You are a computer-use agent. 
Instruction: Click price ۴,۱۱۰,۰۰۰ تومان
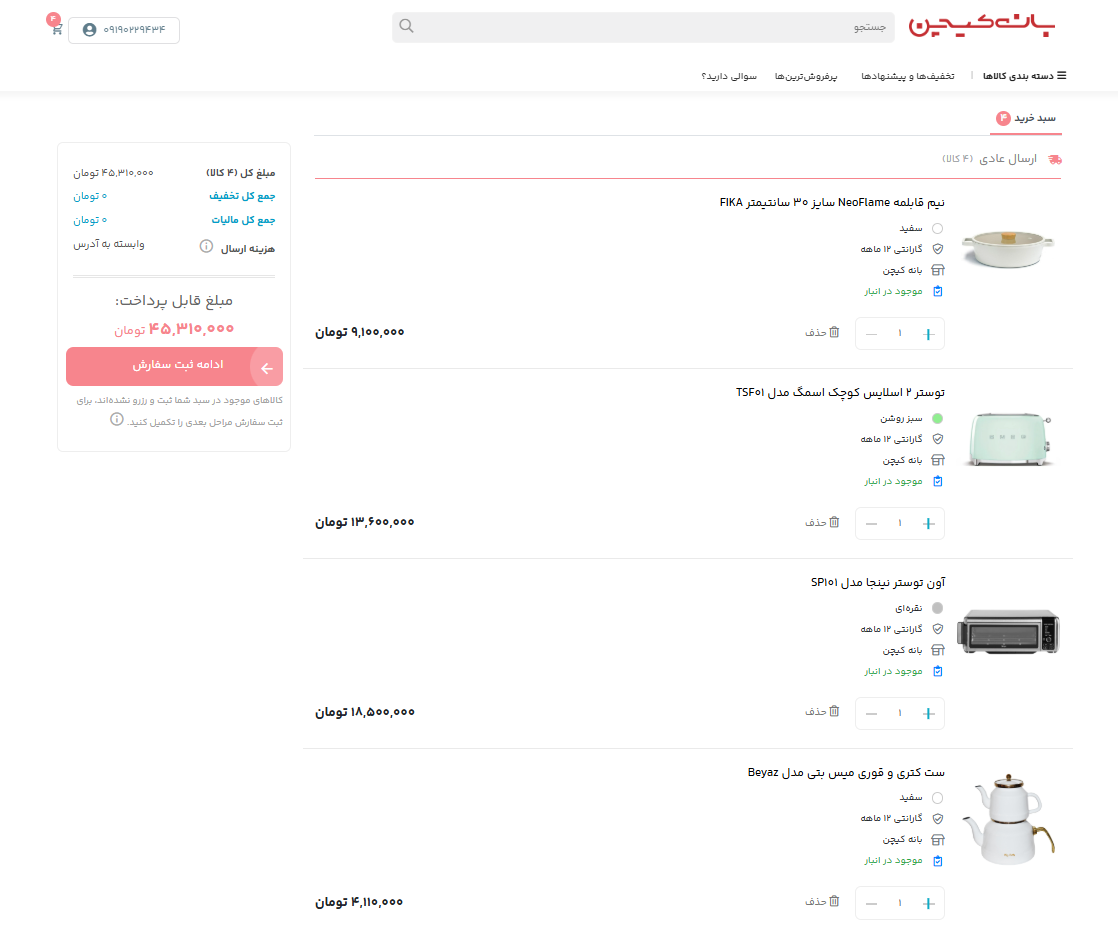point(359,902)
